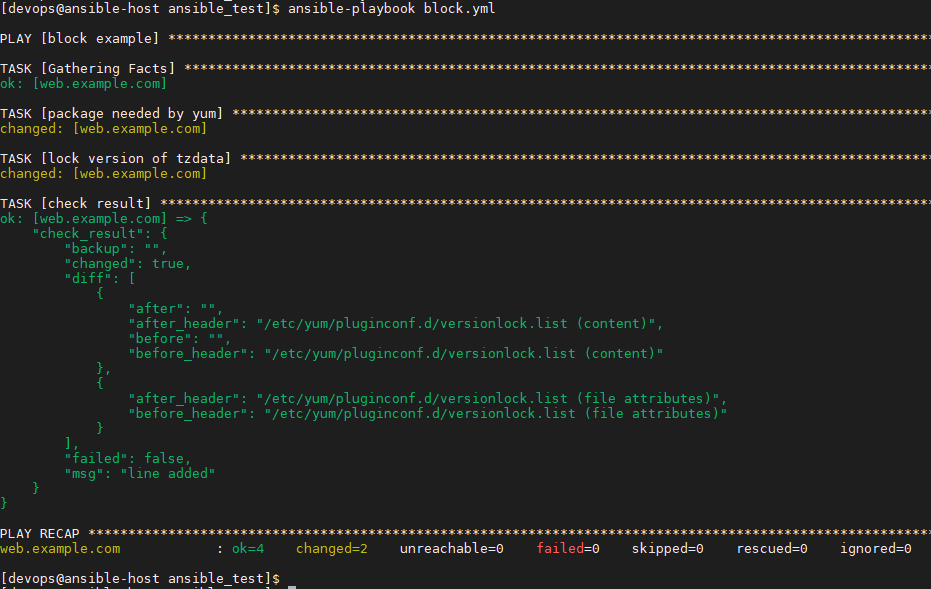Click the 'rescued=0' recap value
This screenshot has width=931, height=589.
pos(772,549)
